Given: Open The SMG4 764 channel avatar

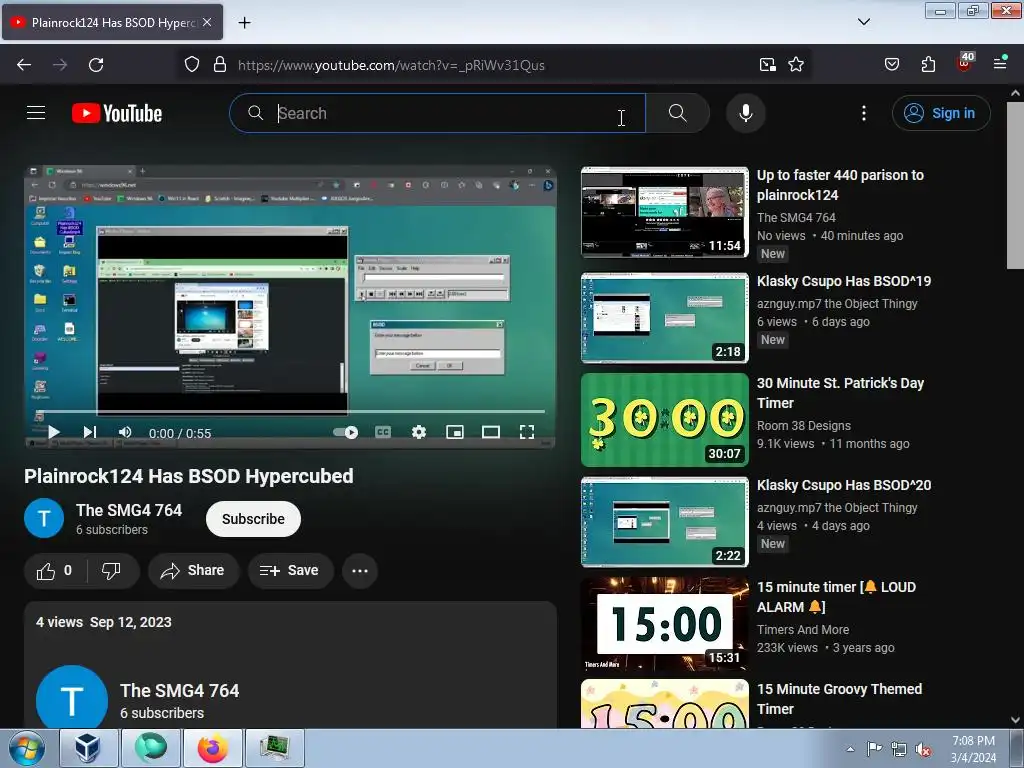Looking at the screenshot, I should click(44, 519).
